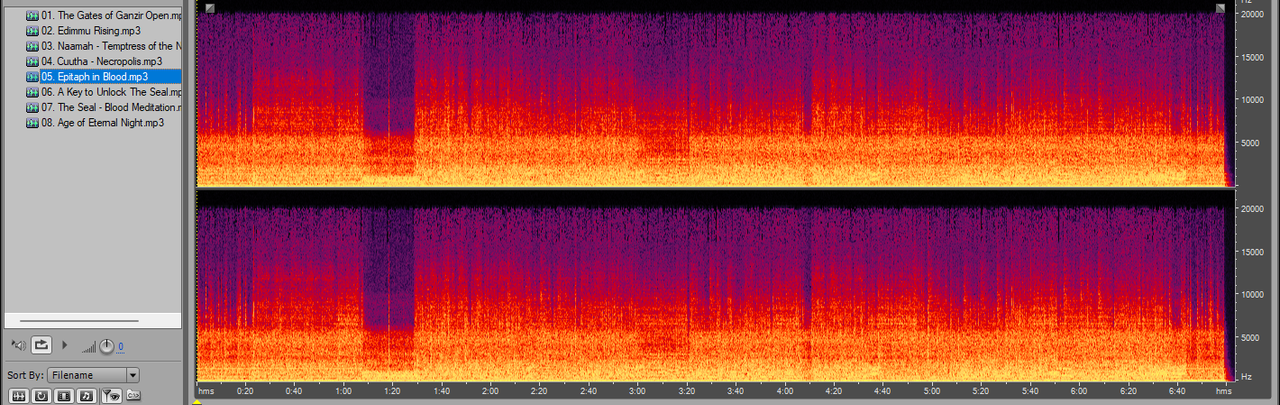1280x405 pixels.
Task: Click the full path folder icon
Action: 133,395
